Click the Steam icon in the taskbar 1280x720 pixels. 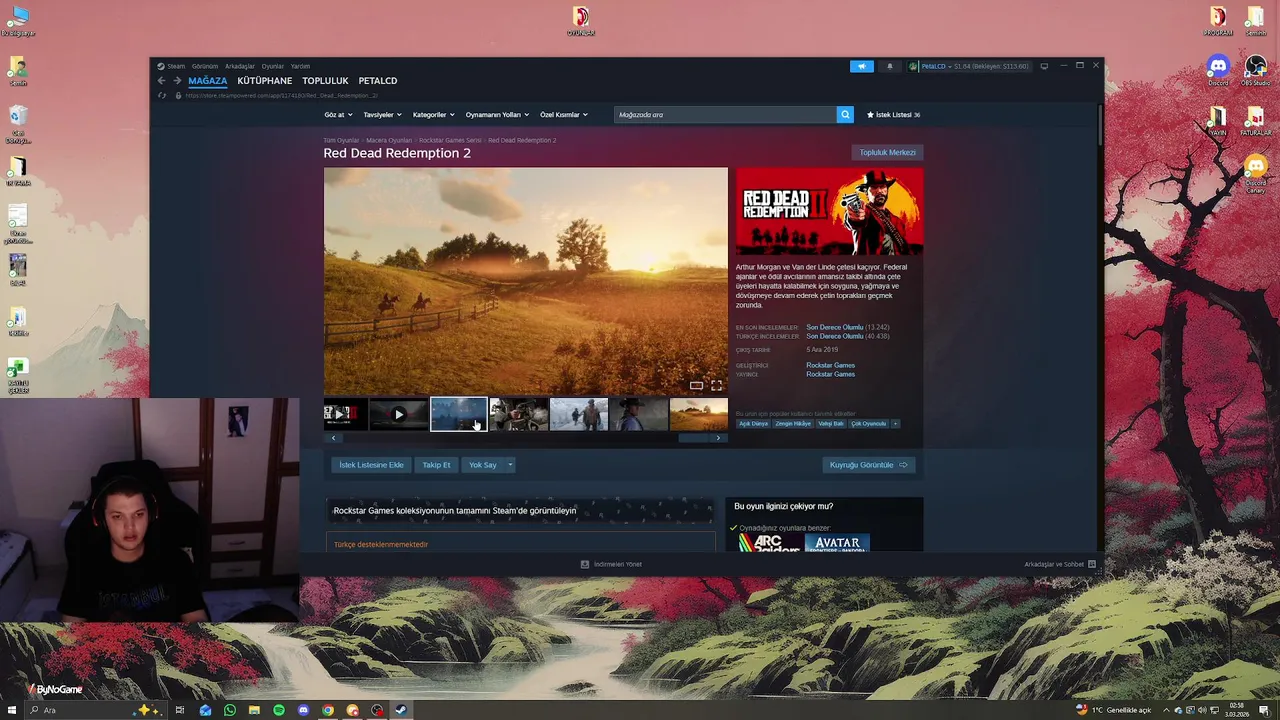pos(401,710)
